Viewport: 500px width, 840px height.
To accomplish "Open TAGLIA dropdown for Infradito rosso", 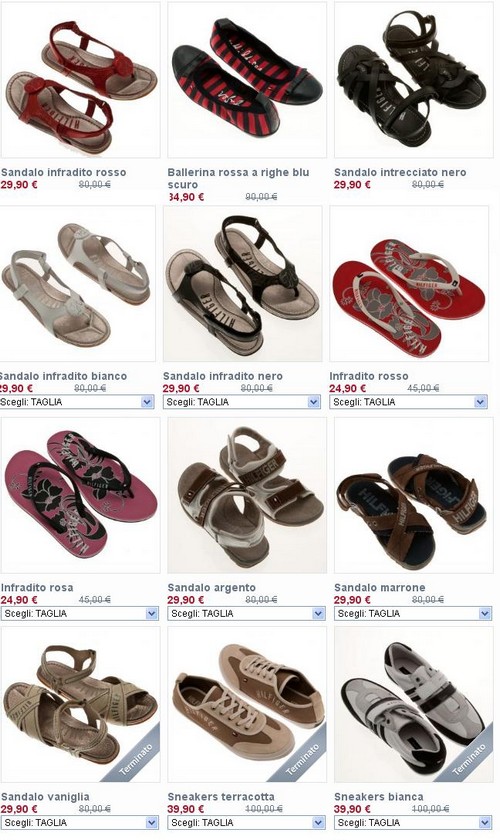I will point(408,402).
